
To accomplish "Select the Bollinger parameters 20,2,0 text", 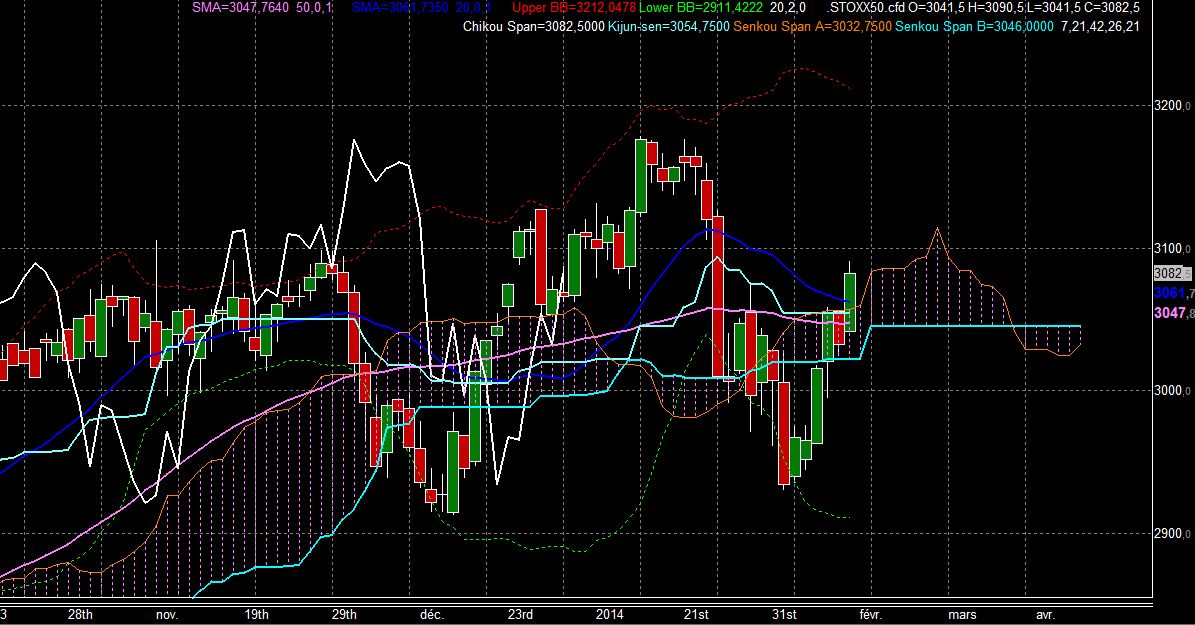I will click(x=788, y=8).
